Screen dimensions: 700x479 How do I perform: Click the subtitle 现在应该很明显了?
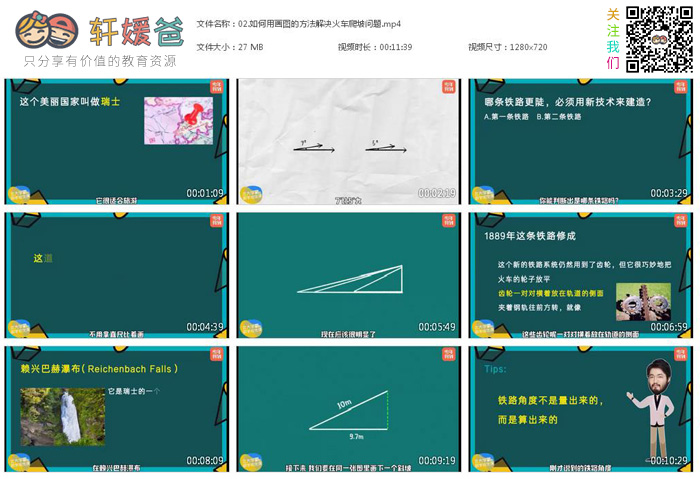pyautogui.click(x=349, y=334)
